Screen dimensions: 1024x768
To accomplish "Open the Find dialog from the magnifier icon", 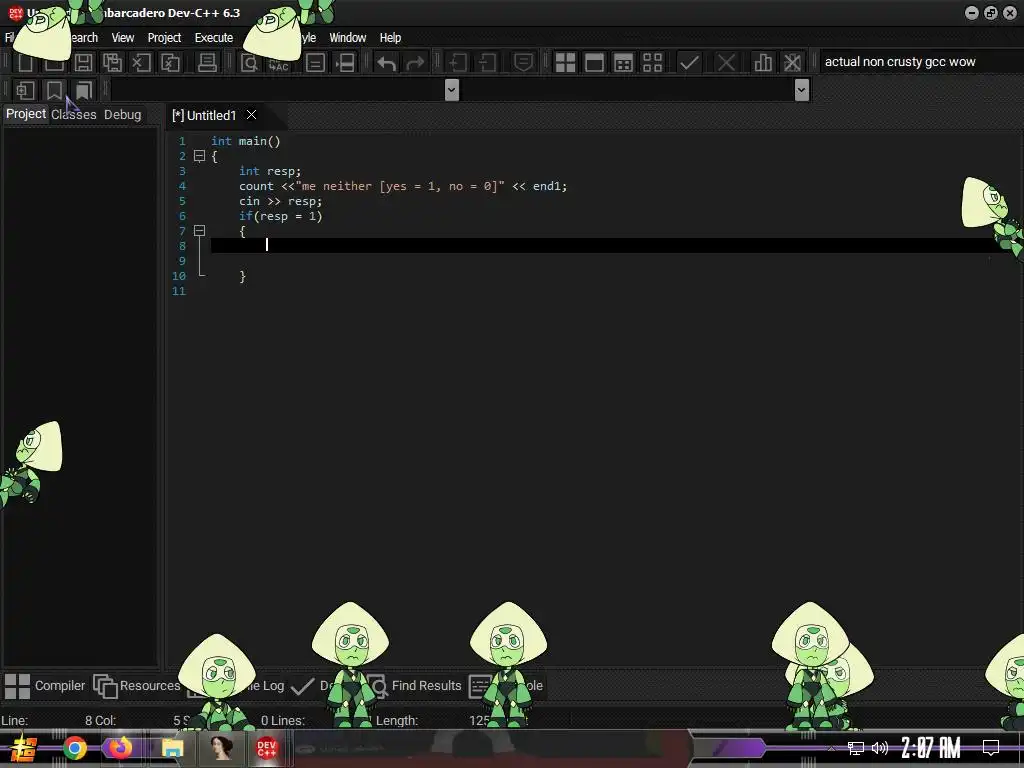I will 249,63.
